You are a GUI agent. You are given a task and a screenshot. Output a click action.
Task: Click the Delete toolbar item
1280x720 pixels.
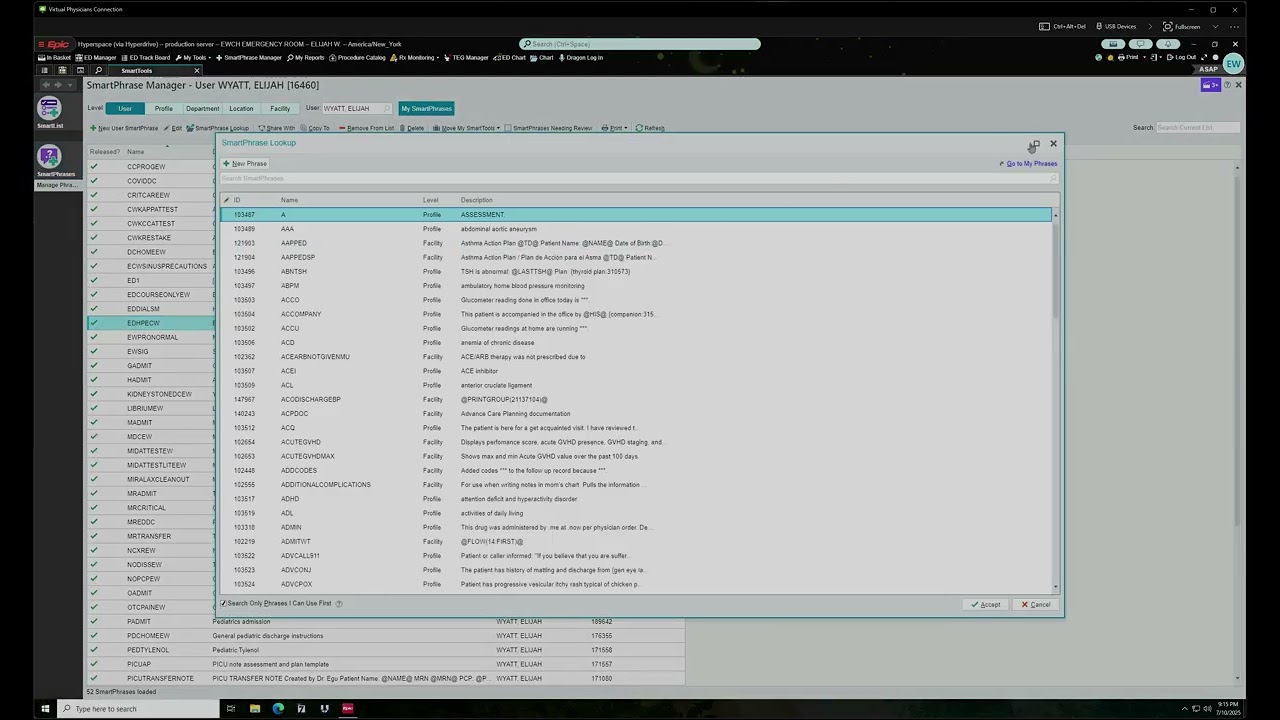[x=412, y=128]
